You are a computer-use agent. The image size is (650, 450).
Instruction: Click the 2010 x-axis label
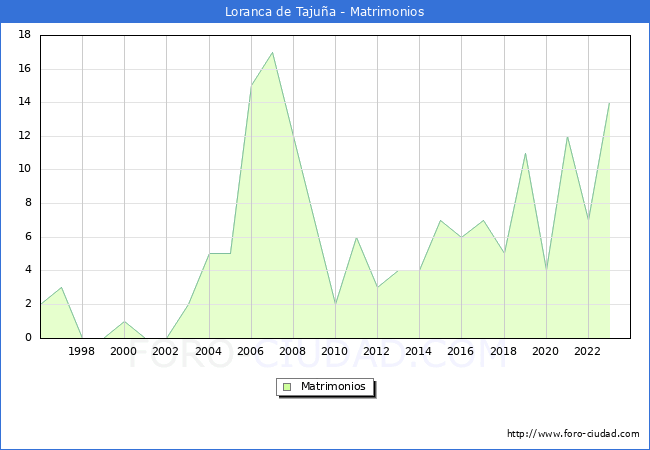click(335, 351)
